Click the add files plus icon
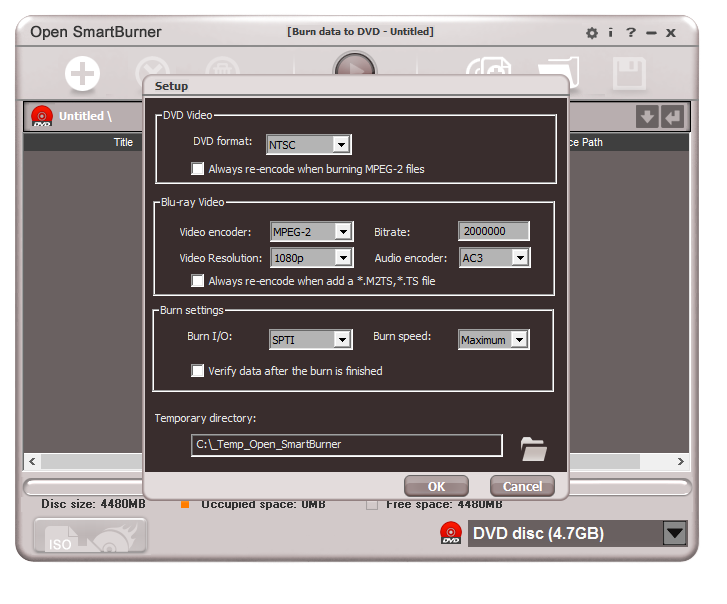 click(83, 74)
